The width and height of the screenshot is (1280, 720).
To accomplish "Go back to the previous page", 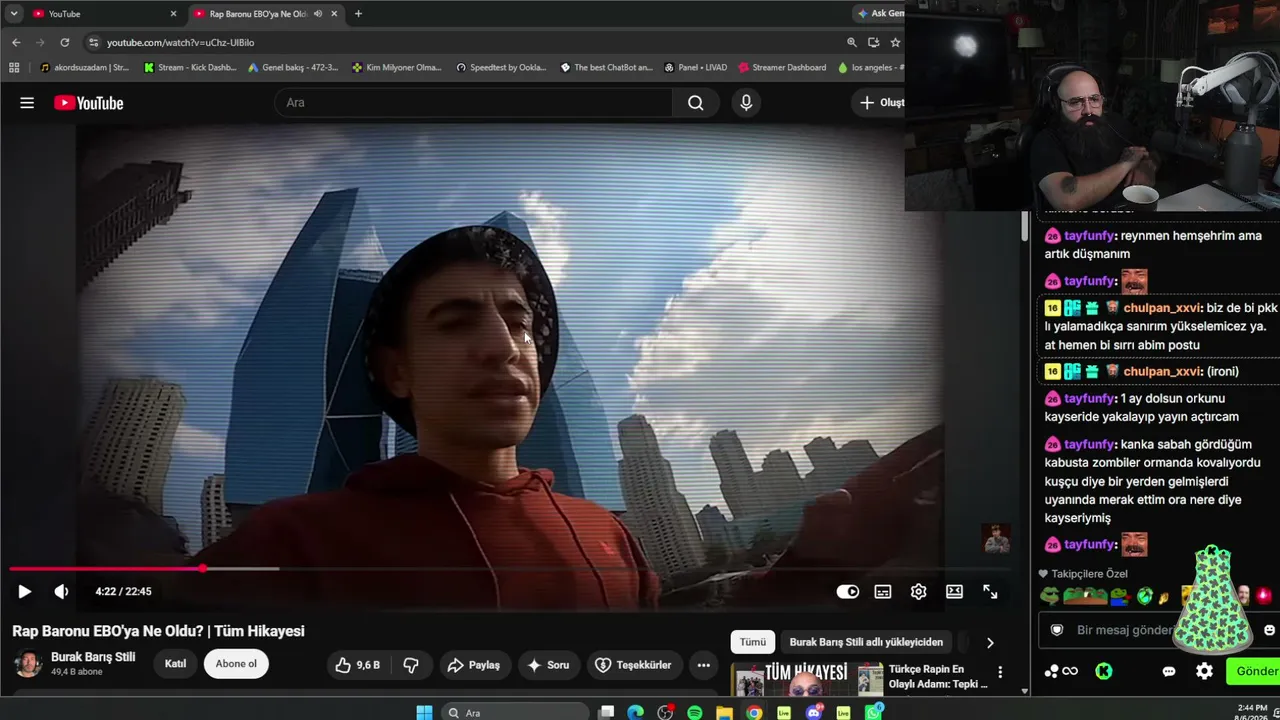I will click(x=16, y=43).
